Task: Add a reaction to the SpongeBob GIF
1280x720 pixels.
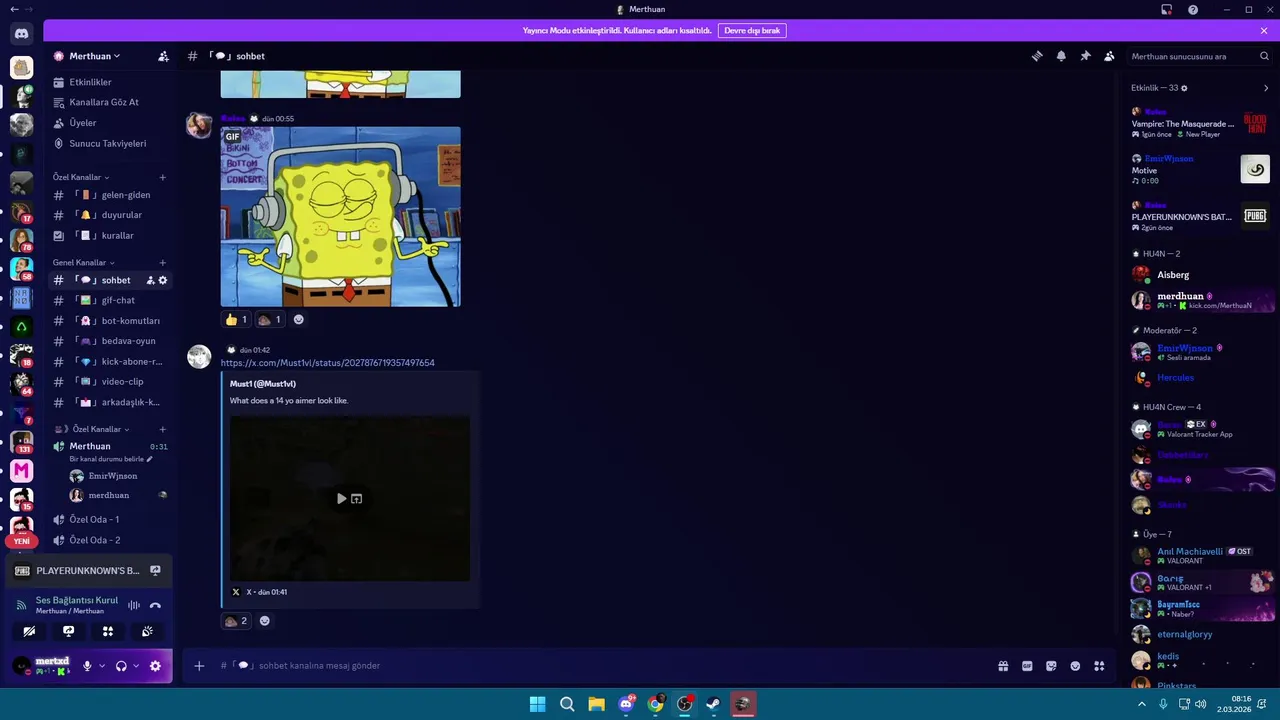Action: (298, 320)
